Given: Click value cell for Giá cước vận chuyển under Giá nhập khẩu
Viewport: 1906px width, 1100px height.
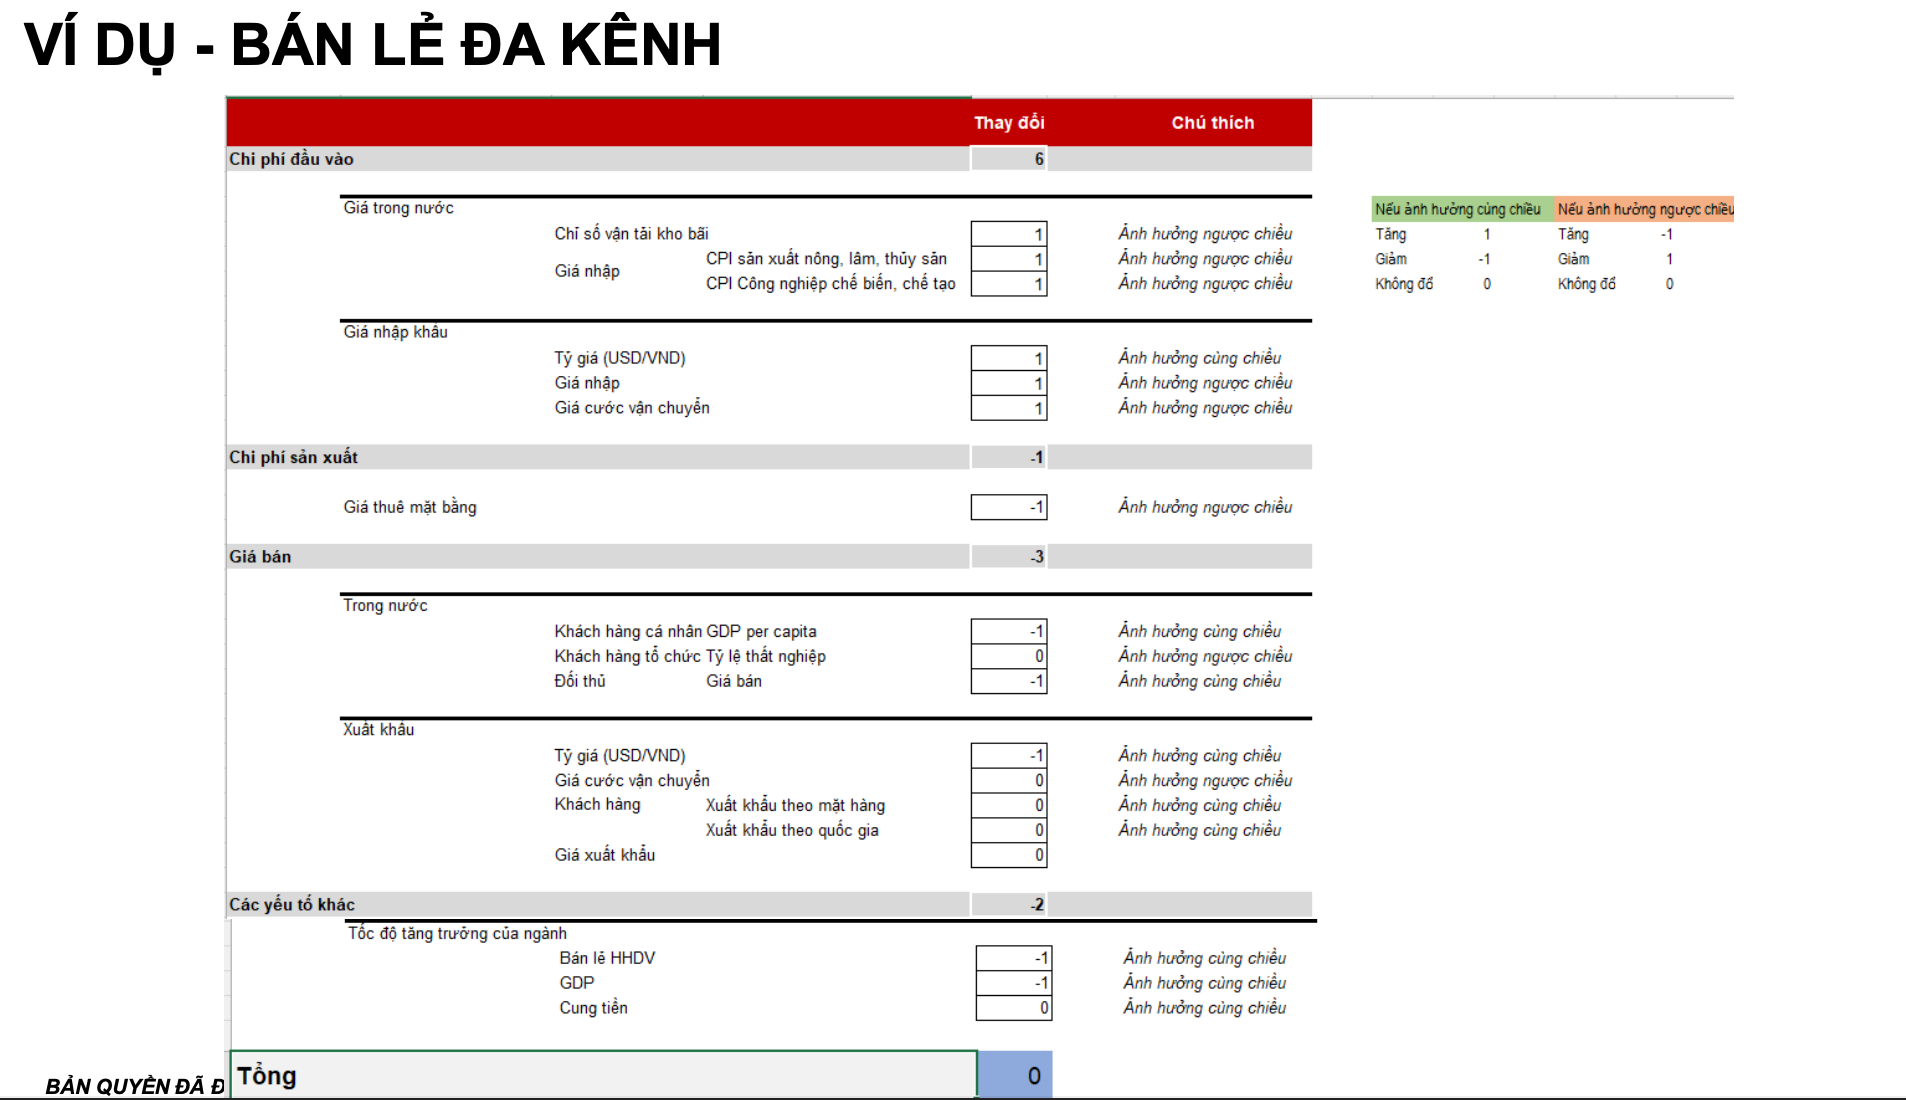Looking at the screenshot, I should 1009,408.
